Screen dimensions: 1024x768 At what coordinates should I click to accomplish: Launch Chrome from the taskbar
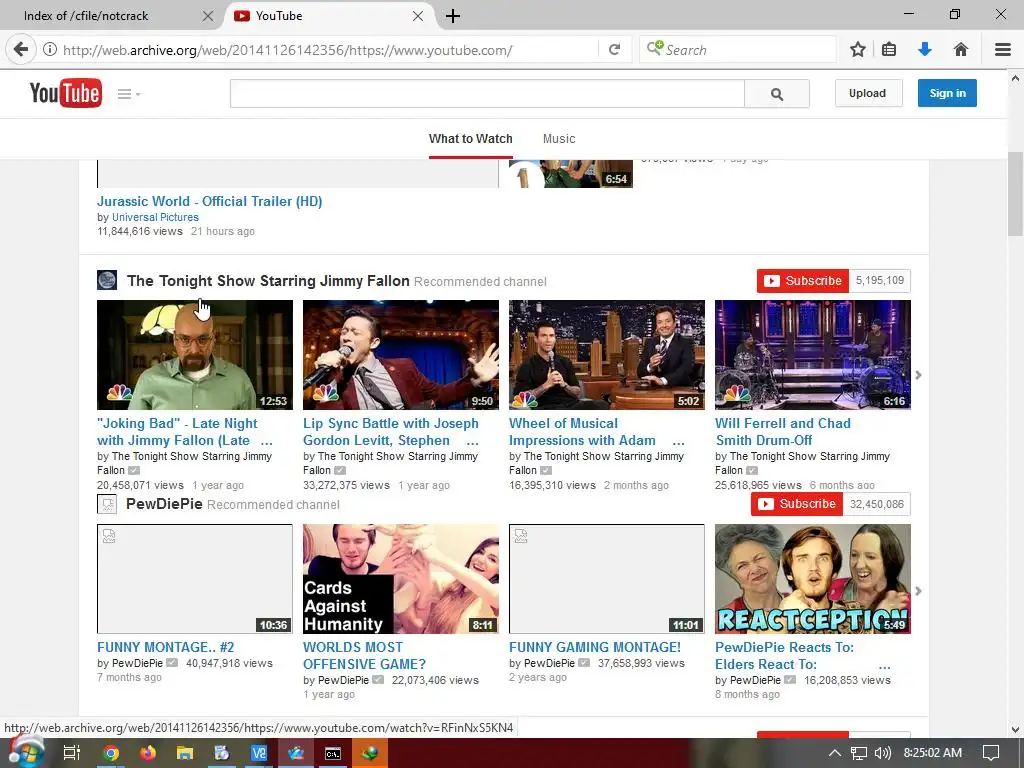[x=111, y=753]
